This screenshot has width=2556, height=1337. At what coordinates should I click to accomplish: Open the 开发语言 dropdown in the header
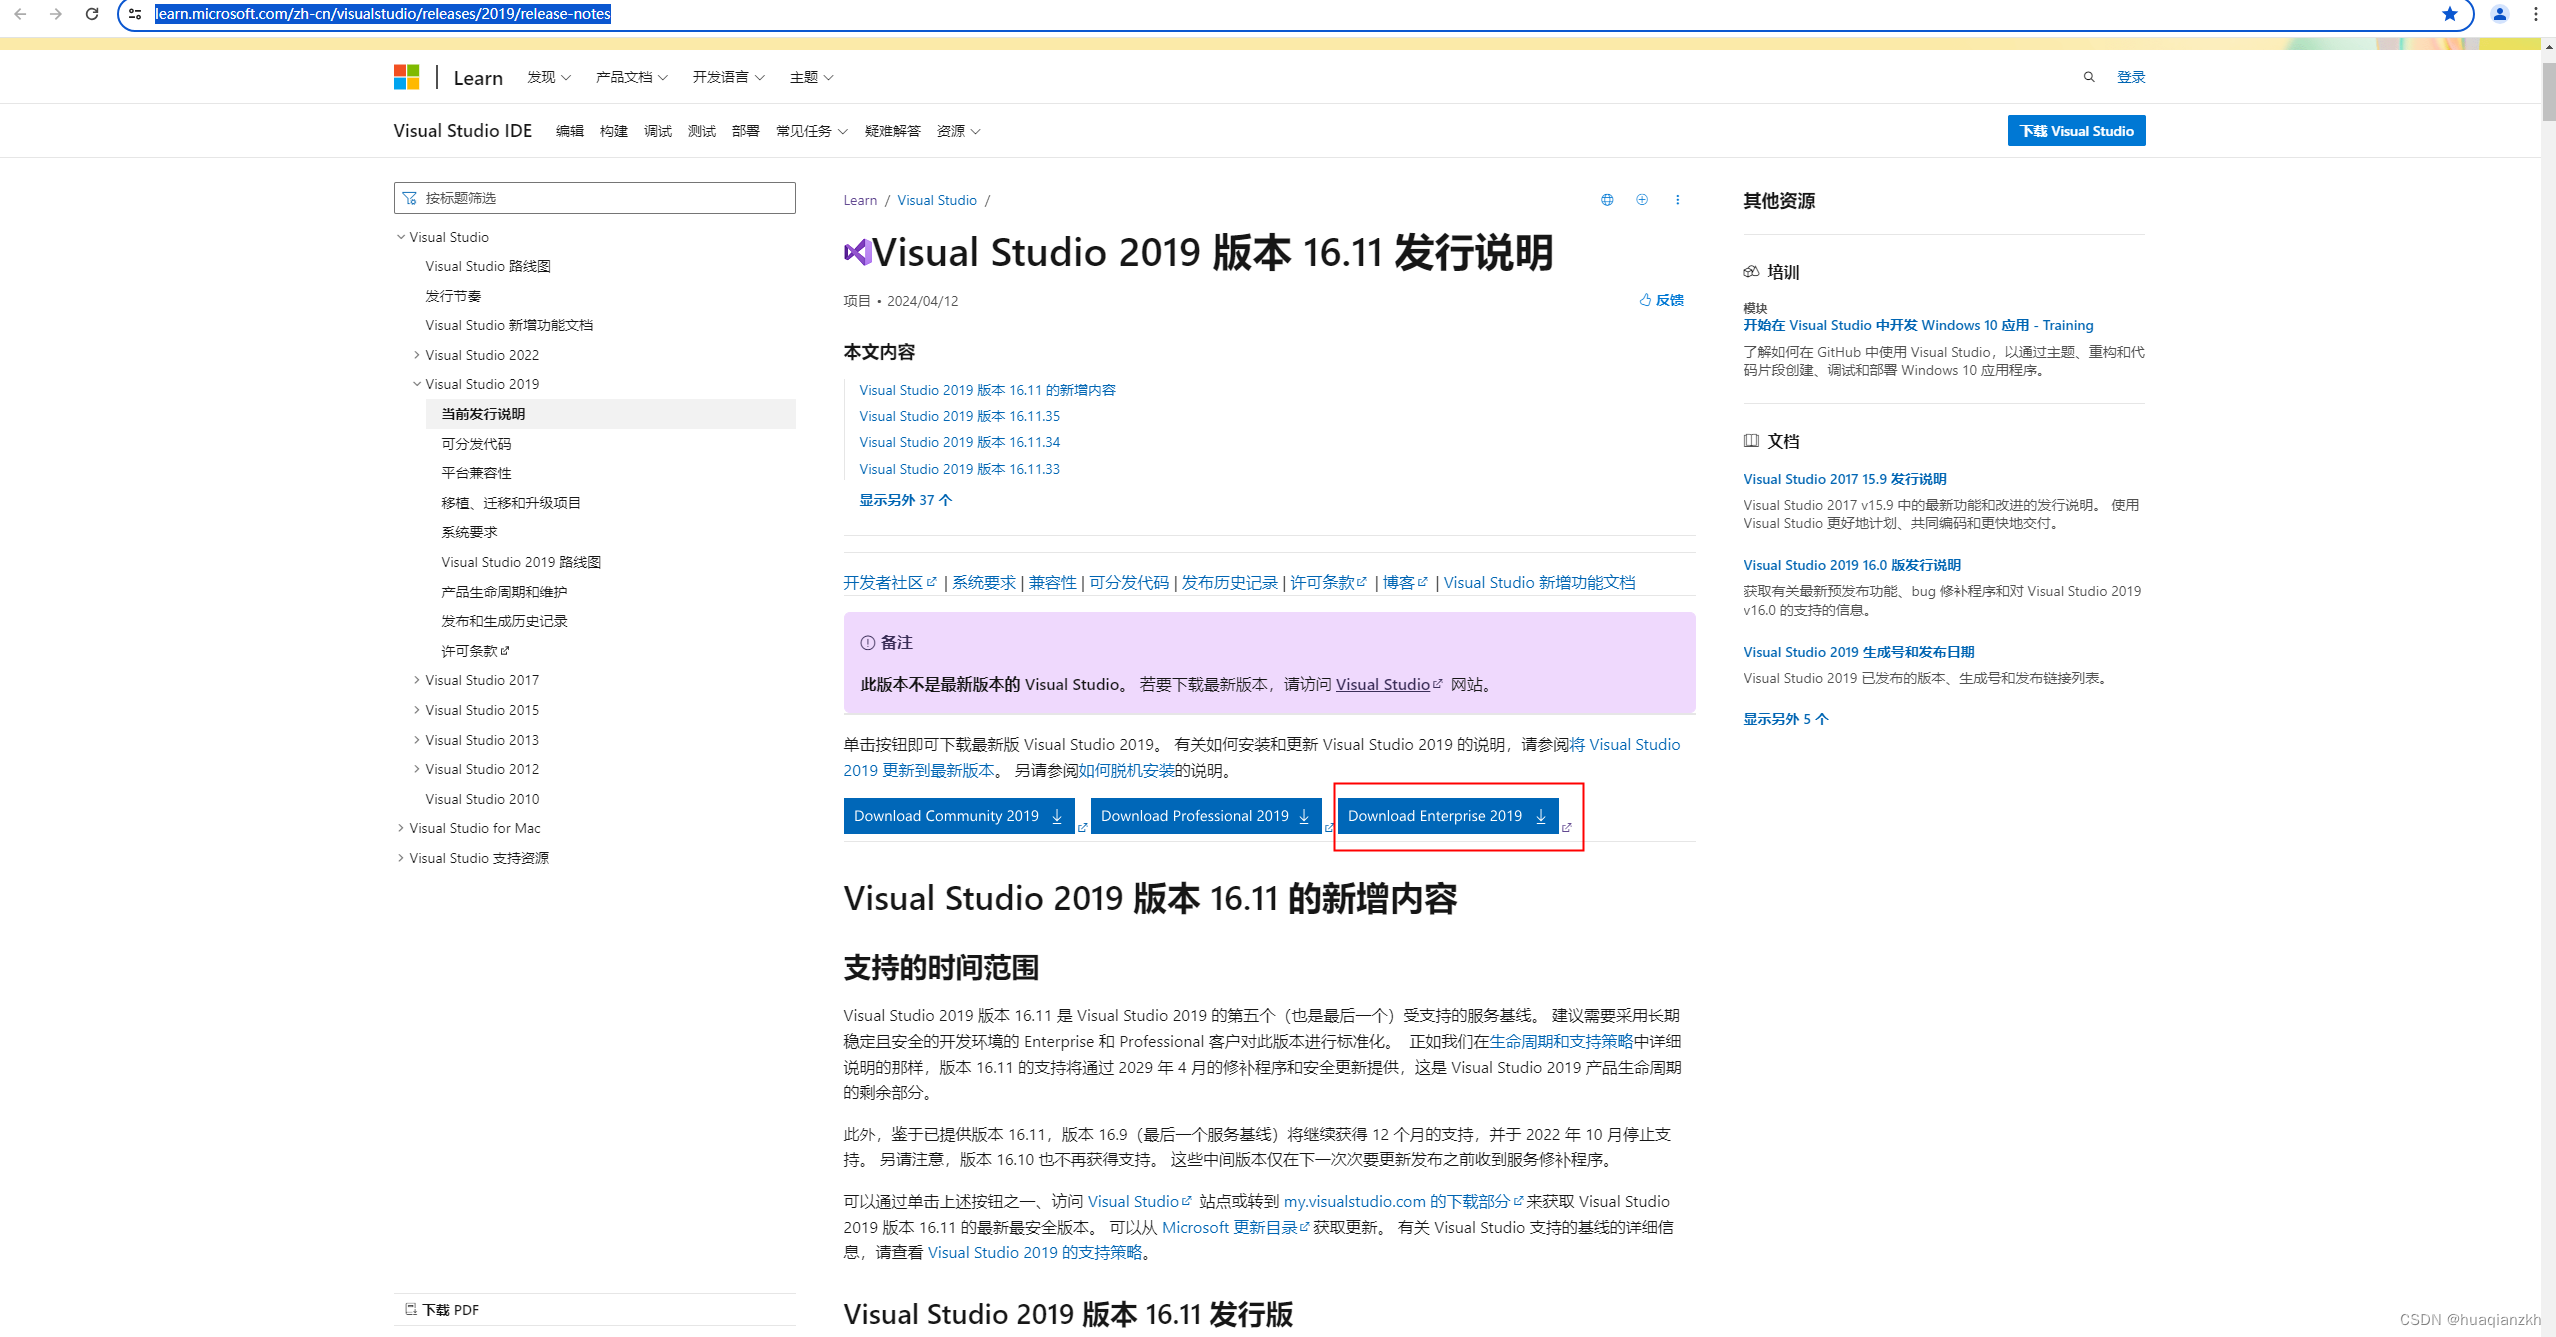pyautogui.click(x=728, y=76)
